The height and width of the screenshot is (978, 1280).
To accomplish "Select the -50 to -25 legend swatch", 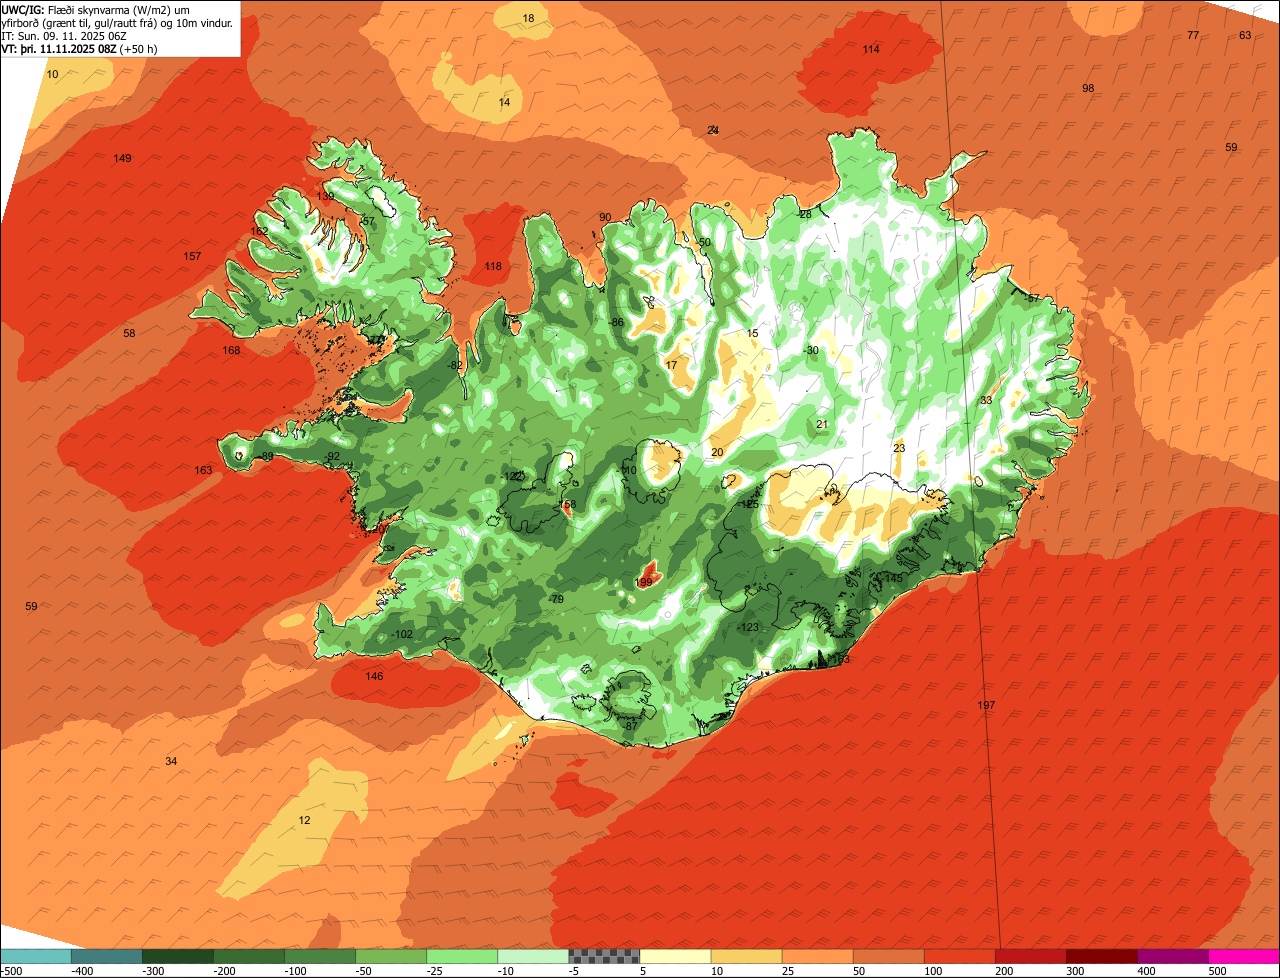I will (x=391, y=956).
